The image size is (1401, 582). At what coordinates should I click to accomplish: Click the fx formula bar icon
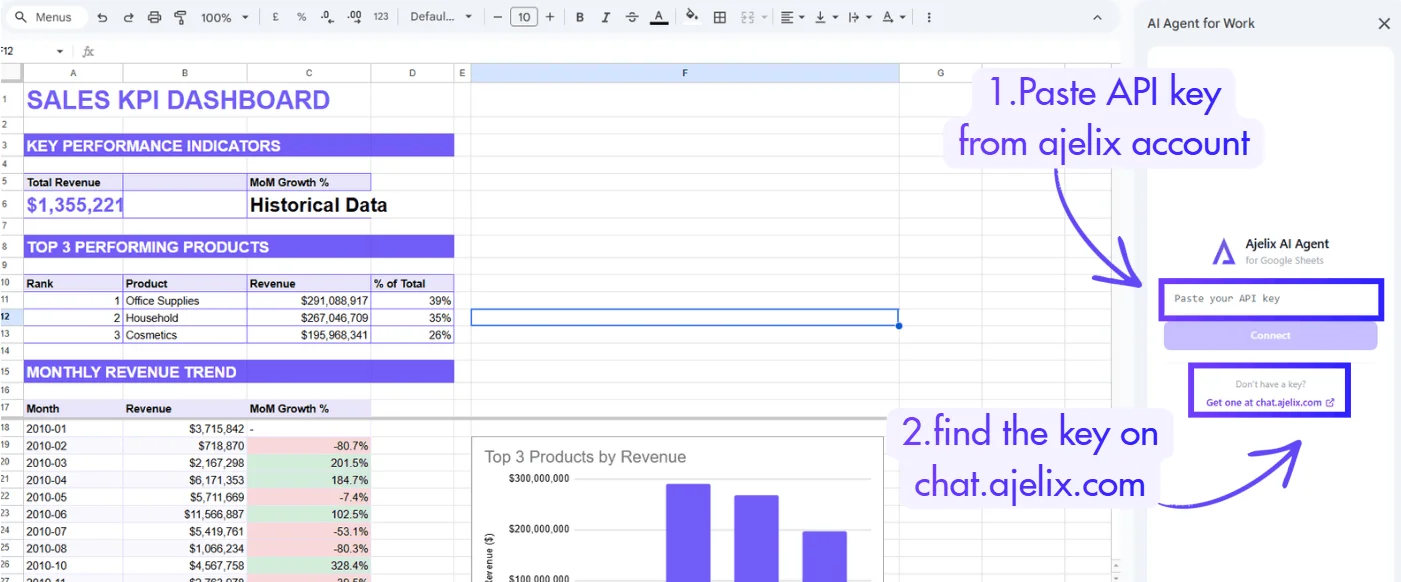[x=88, y=51]
